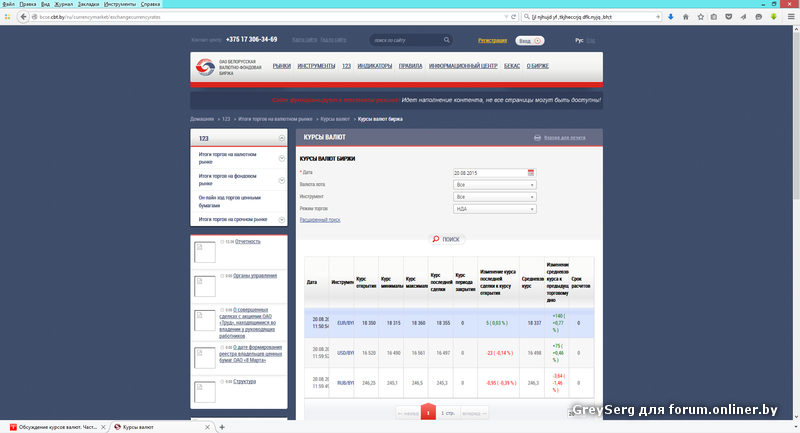This screenshot has height=433, width=800.
Task: Click the print version printer icon
Action: click(x=537, y=137)
